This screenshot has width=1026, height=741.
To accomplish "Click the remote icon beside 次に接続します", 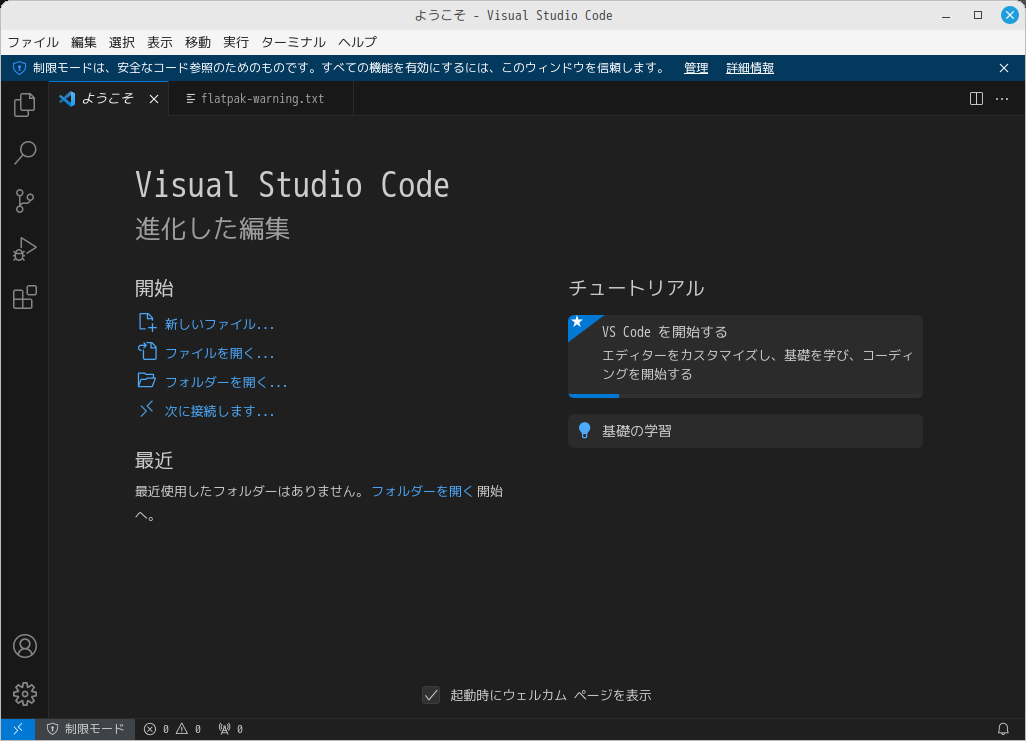I will [147, 409].
